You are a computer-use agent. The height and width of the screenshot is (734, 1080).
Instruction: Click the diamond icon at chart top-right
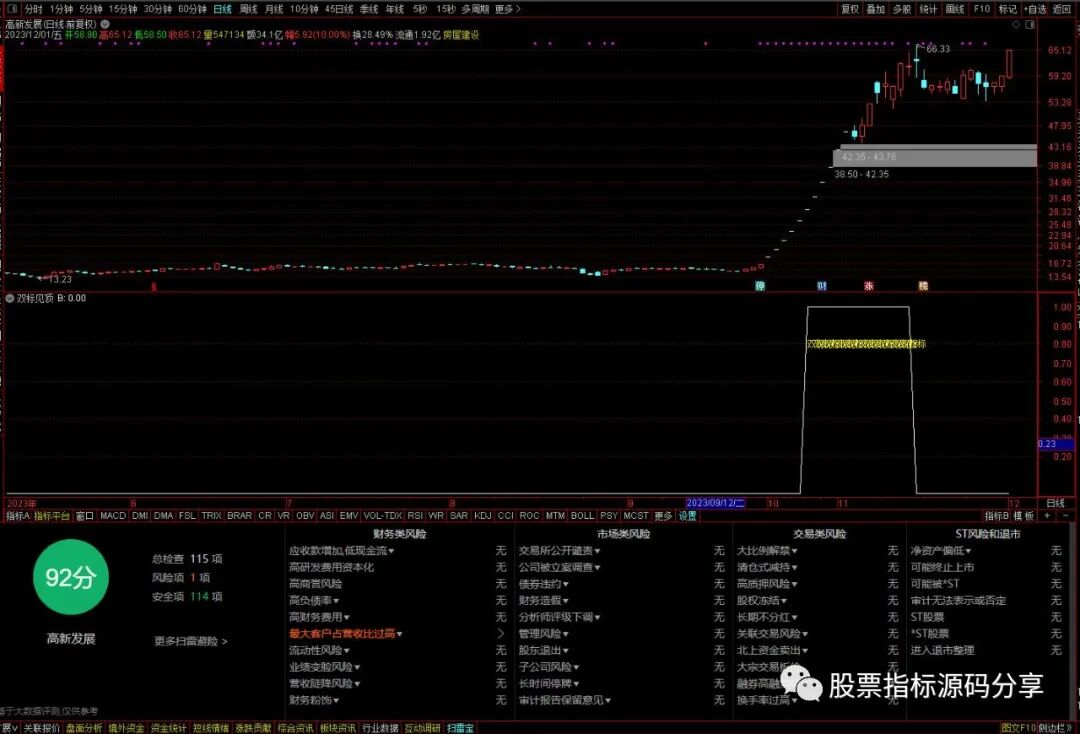point(1016,24)
